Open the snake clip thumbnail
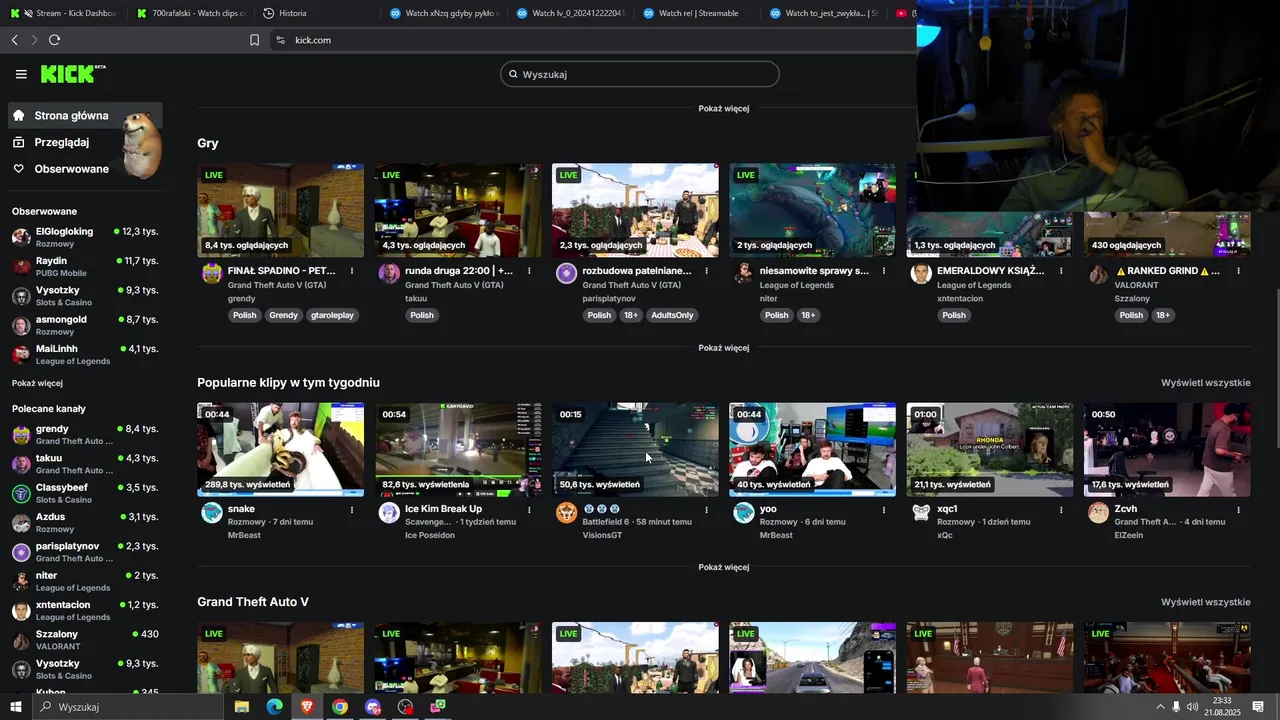This screenshot has width=1280, height=720. [281, 450]
